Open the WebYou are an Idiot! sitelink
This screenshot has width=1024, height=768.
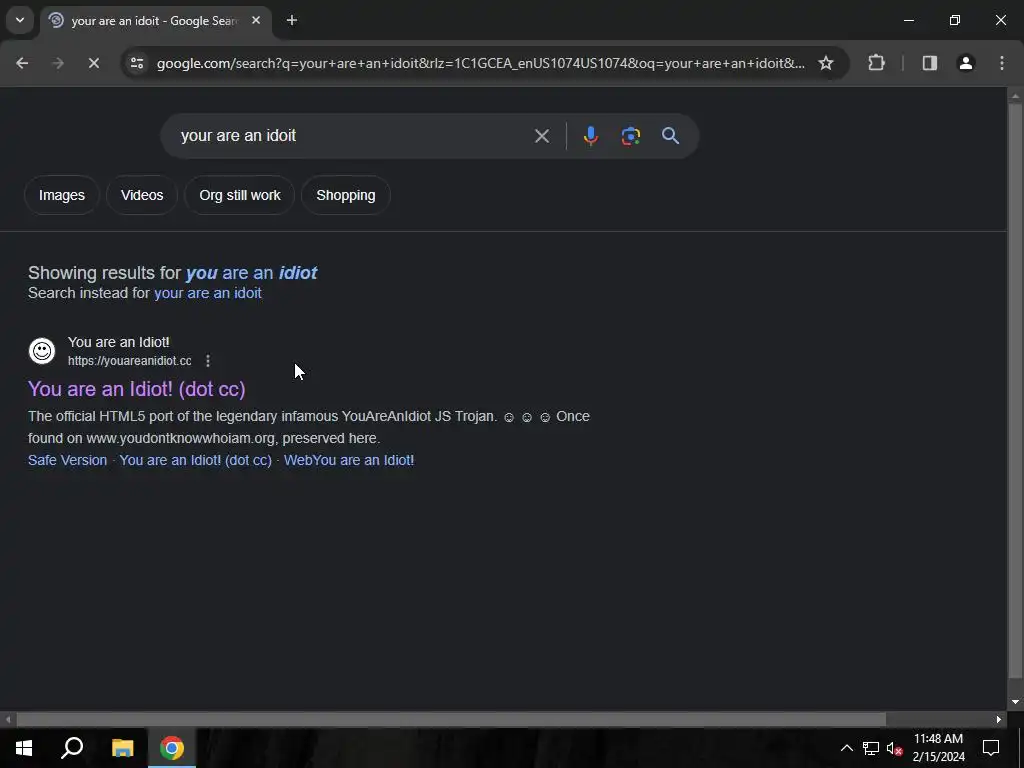pyautogui.click(x=349, y=460)
